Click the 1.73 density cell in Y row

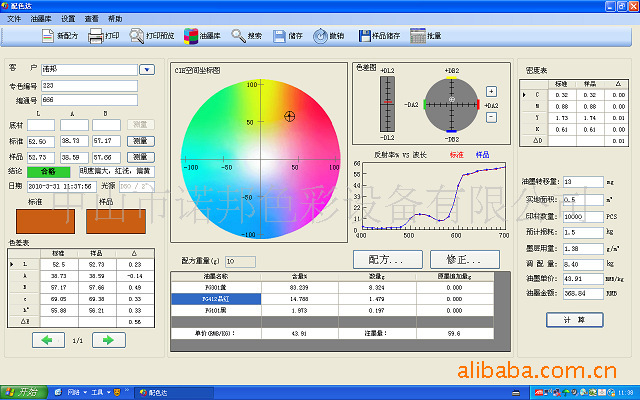coord(561,118)
